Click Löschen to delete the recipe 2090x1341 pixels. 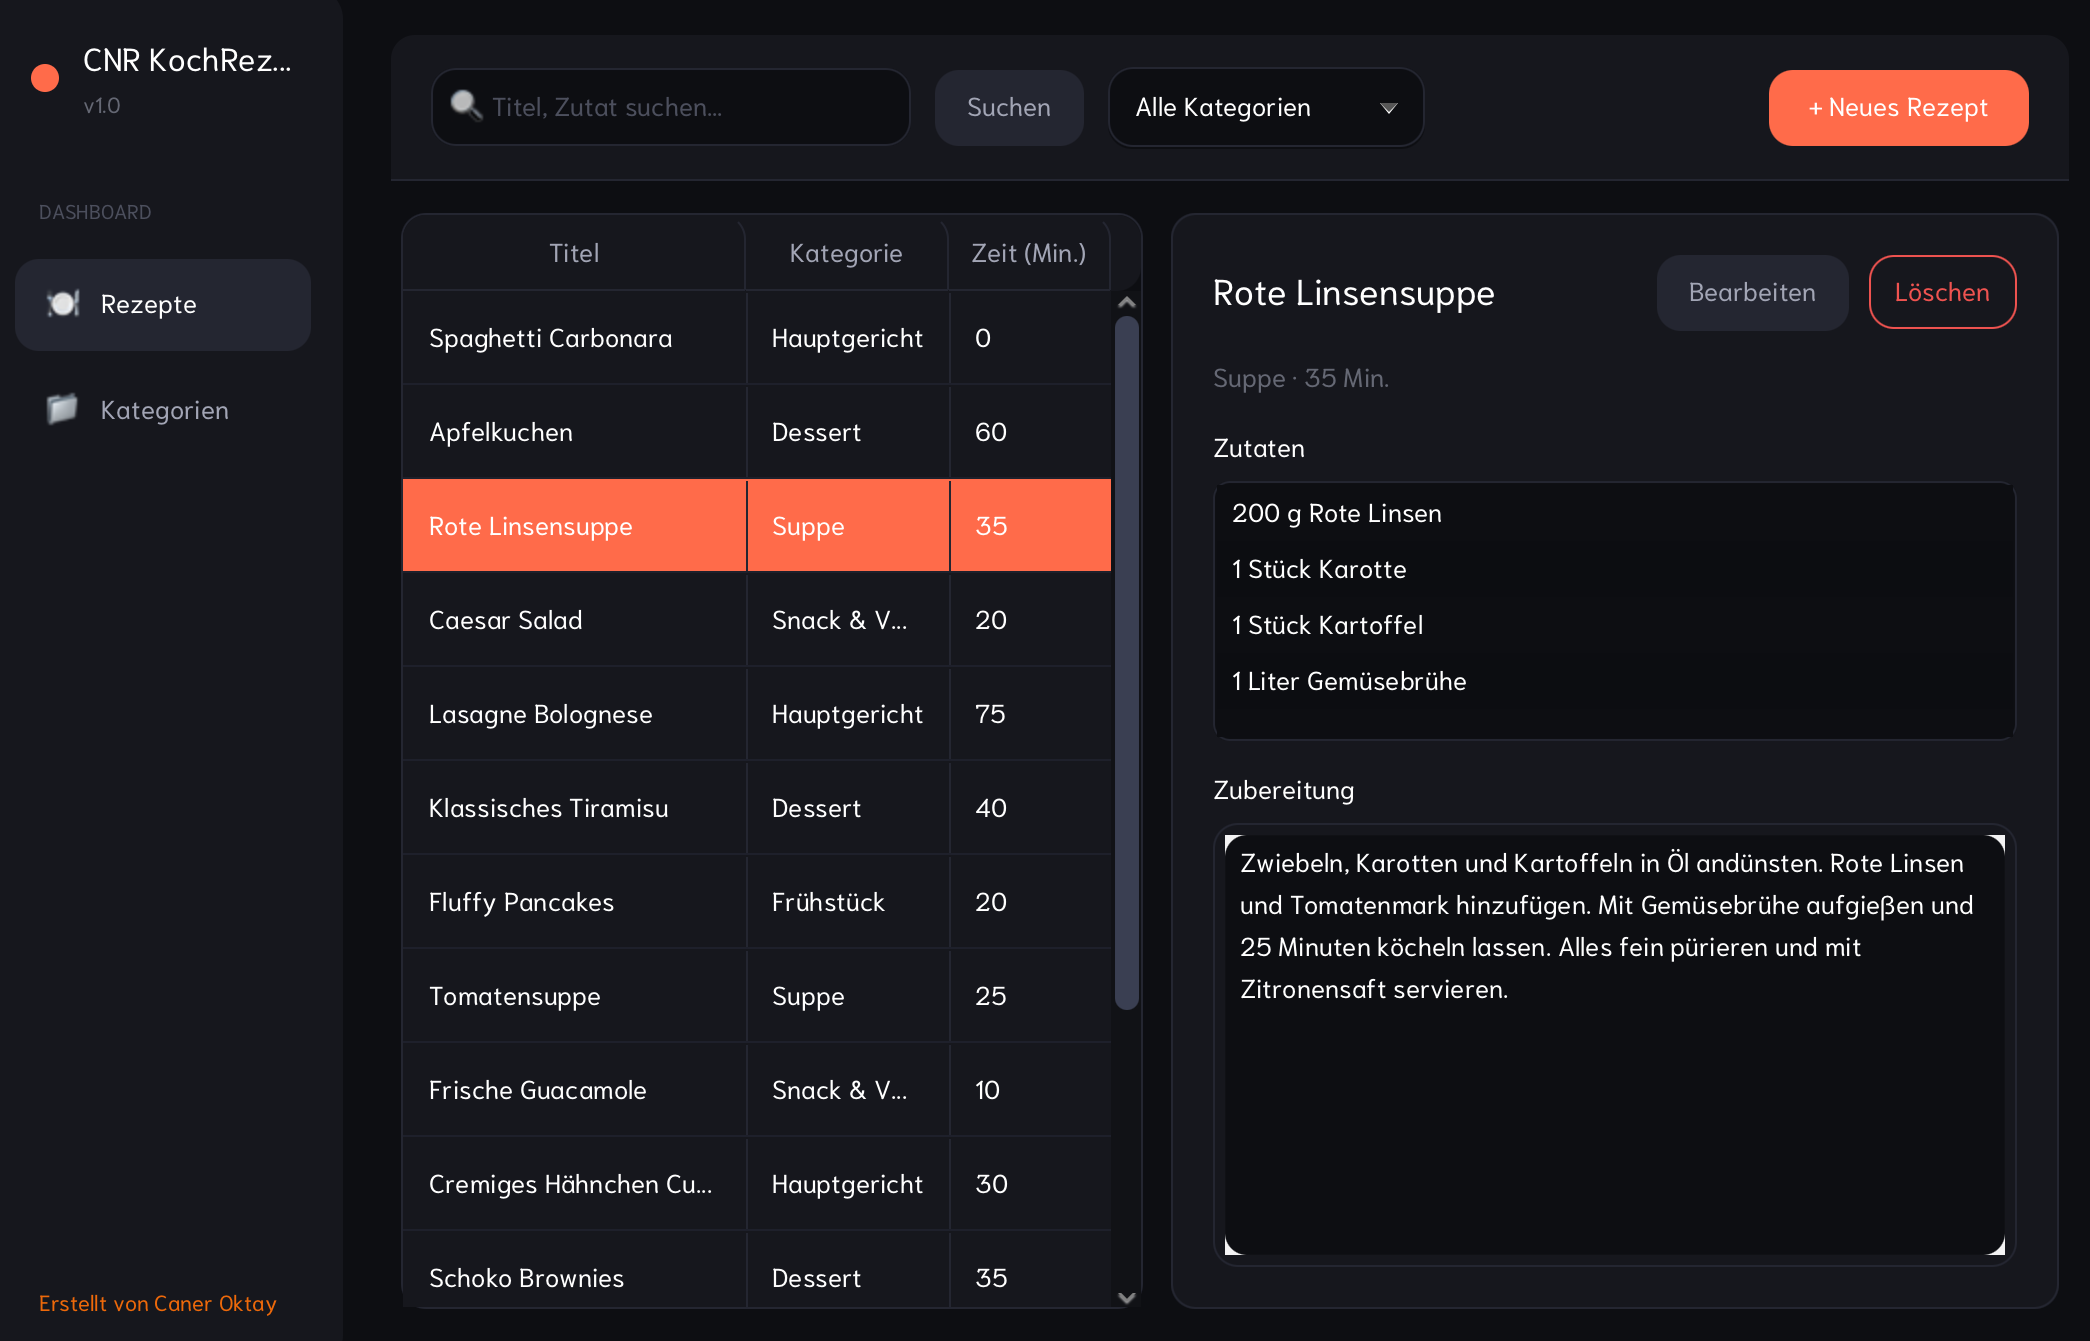[x=1942, y=293]
